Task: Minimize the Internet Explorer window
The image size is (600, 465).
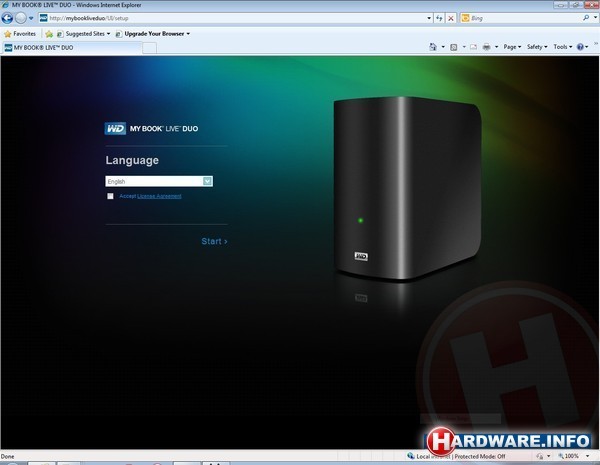Action: pos(561,5)
